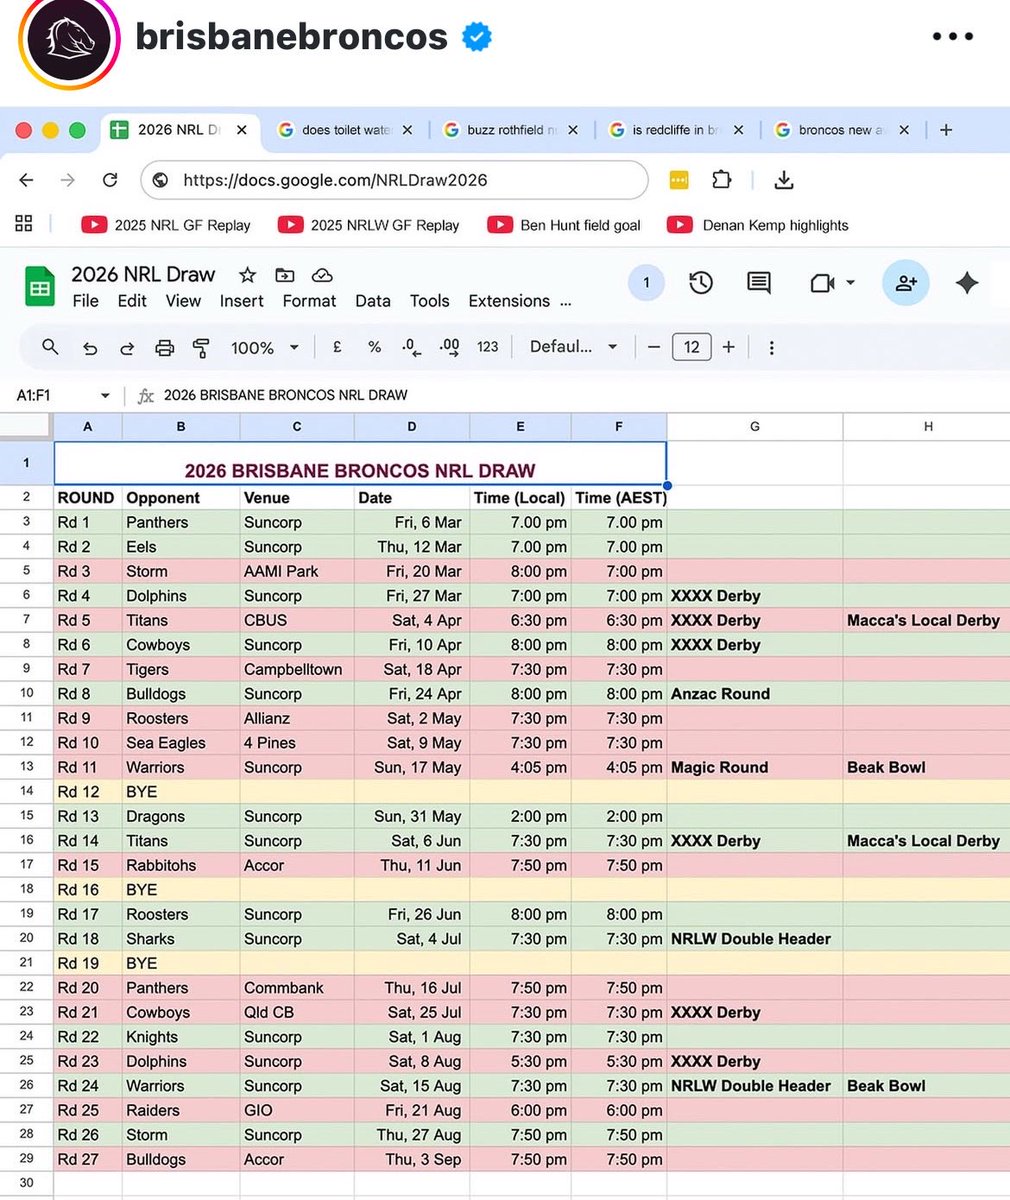Open the comments icon

759,284
